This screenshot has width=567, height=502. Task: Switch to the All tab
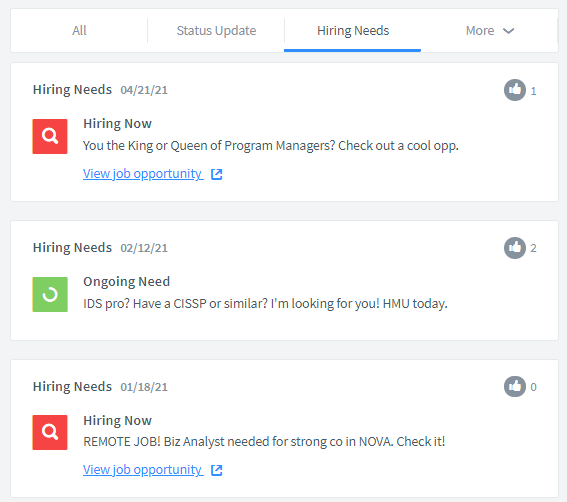click(79, 31)
